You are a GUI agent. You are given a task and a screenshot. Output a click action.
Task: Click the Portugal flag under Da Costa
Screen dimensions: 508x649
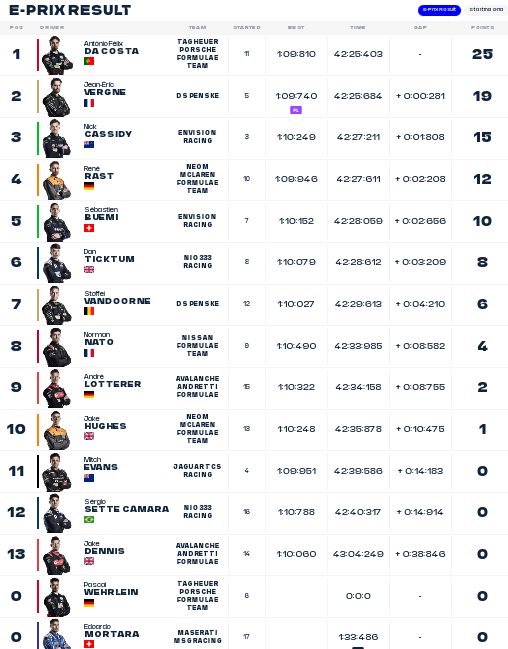click(89, 61)
